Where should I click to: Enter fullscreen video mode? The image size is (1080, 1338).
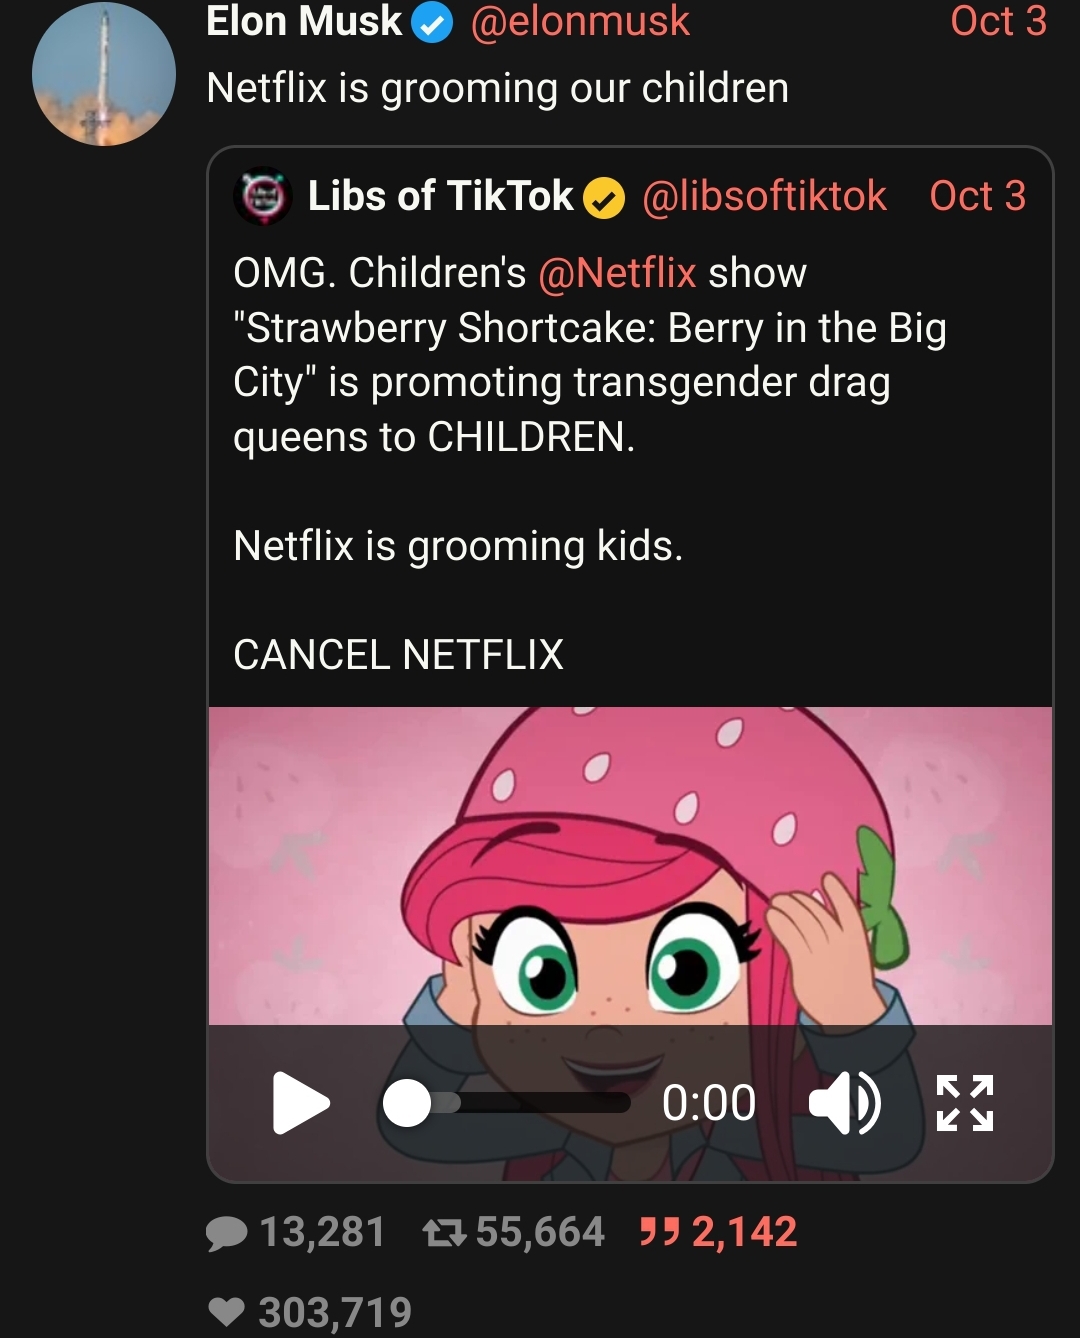point(965,1103)
